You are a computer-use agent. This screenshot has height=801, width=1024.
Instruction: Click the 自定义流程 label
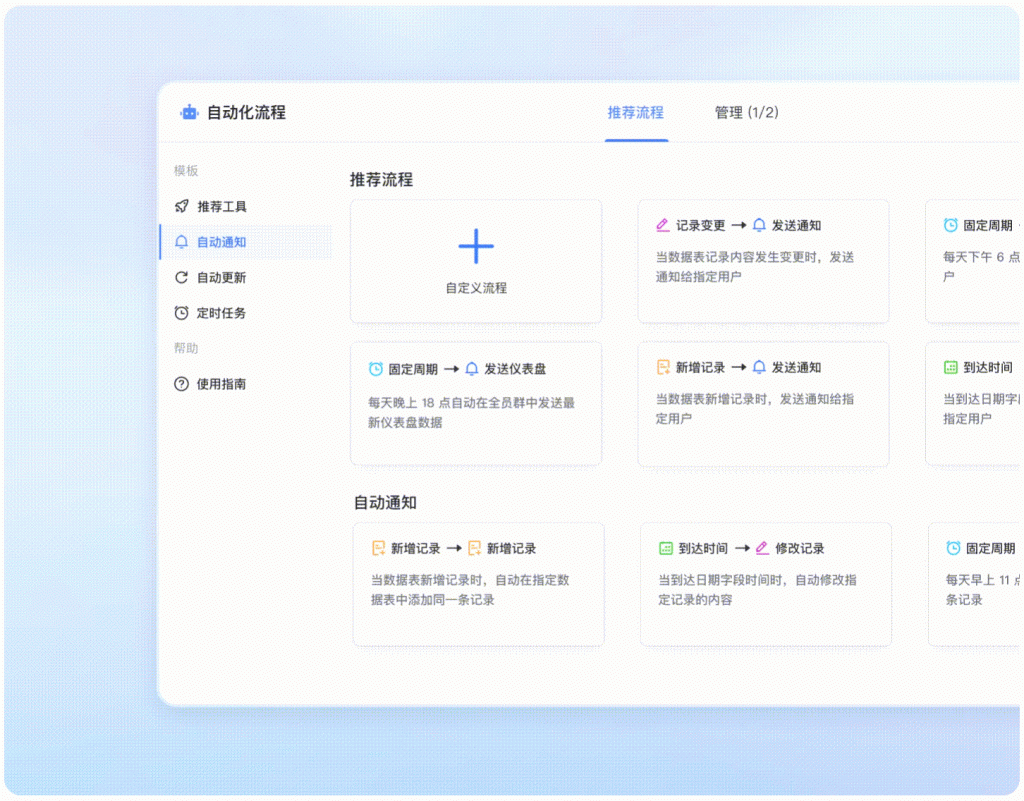476,288
